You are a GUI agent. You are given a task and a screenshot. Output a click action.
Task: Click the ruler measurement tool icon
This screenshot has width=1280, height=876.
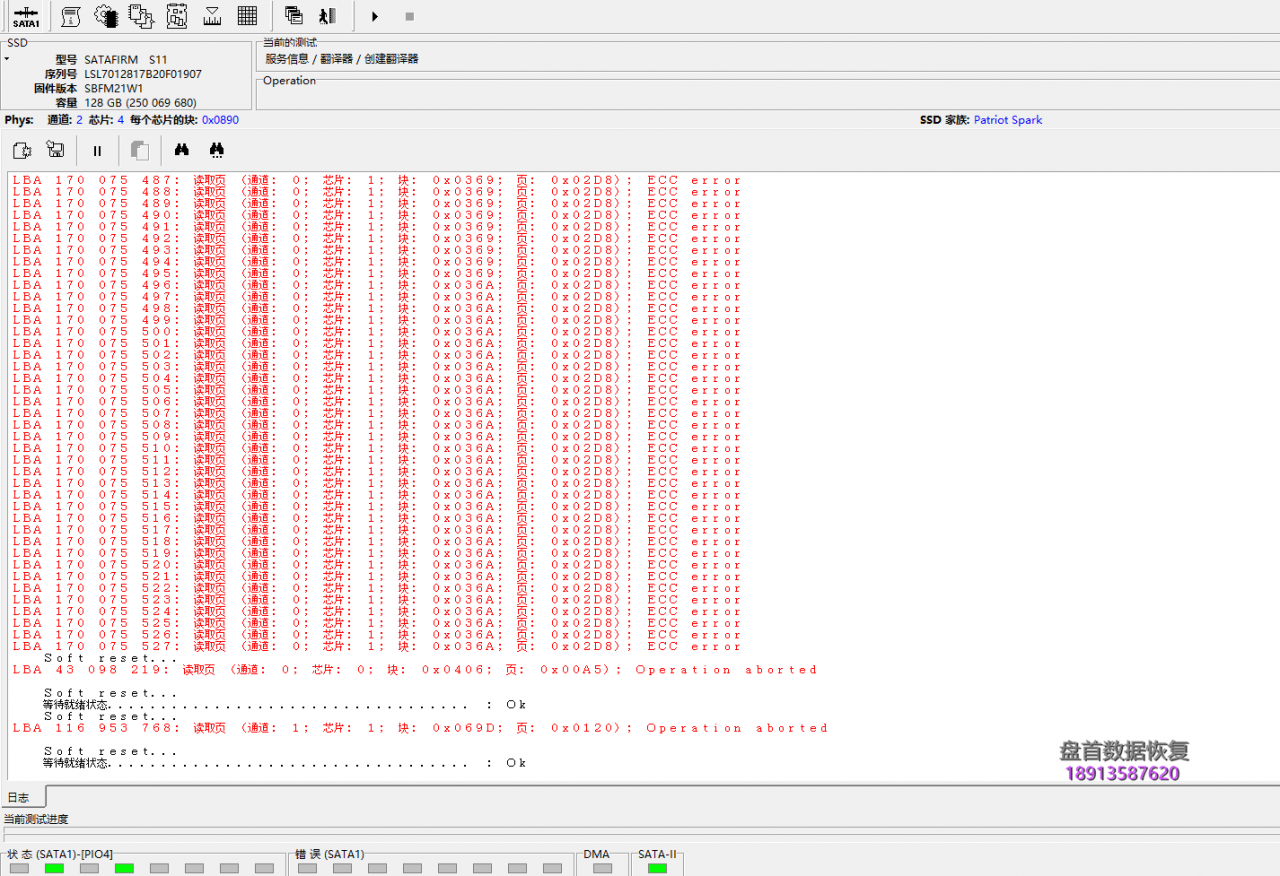(212, 16)
